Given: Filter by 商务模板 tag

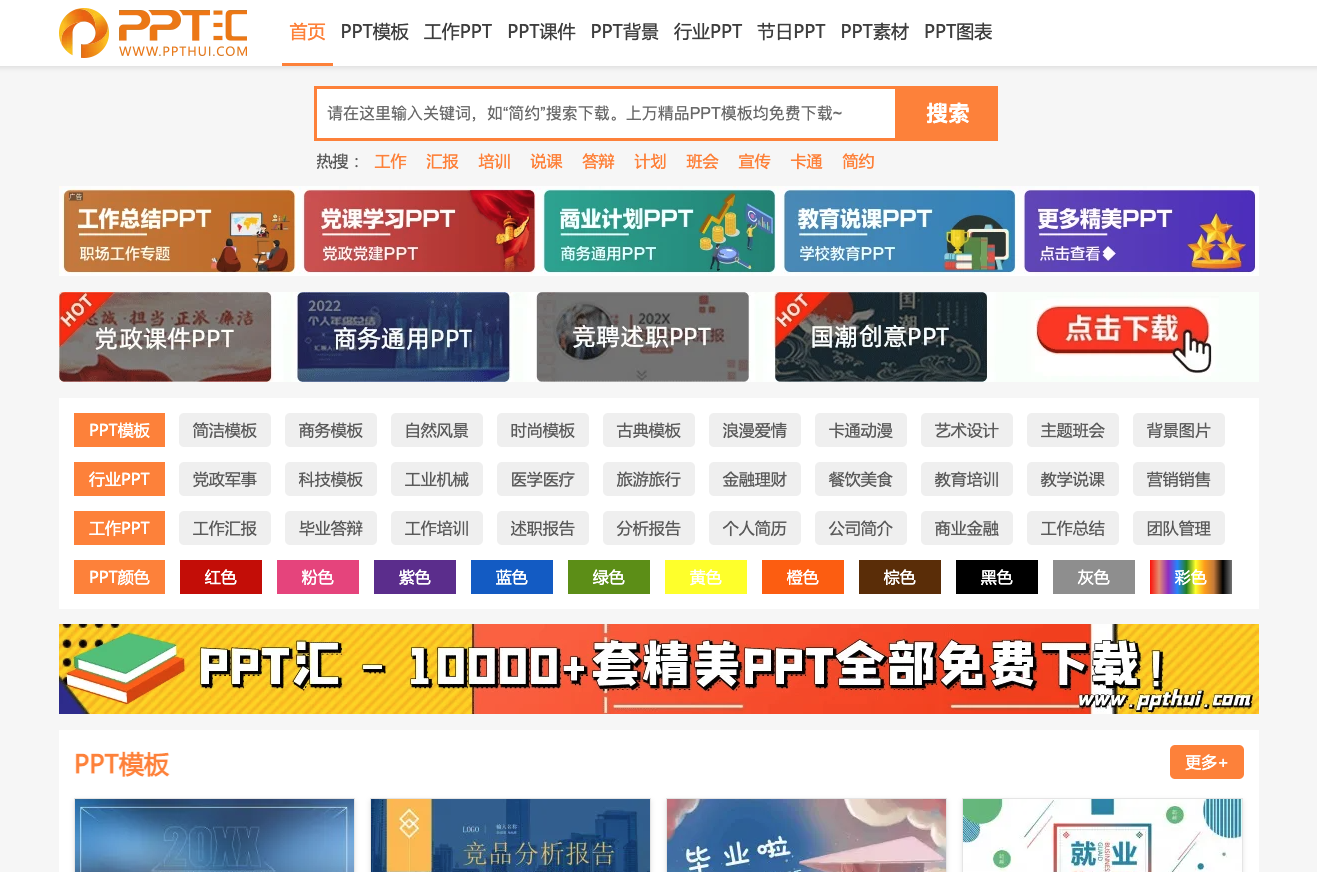Looking at the screenshot, I should (331, 430).
